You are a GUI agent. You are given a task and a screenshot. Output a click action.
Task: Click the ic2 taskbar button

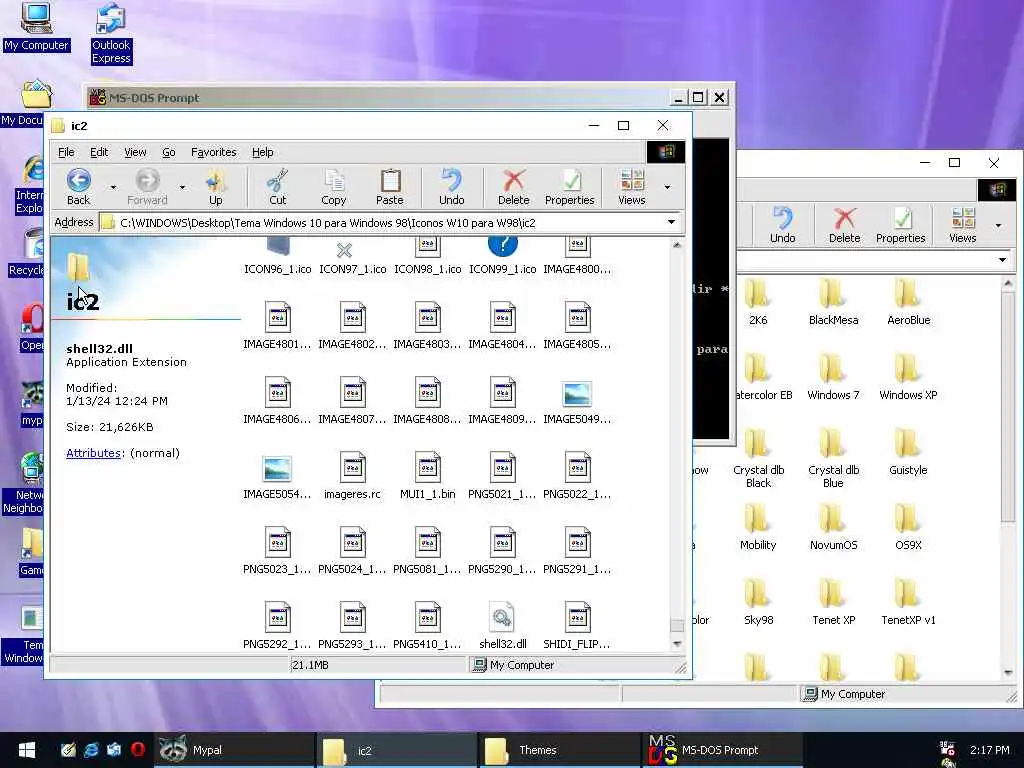(x=398, y=750)
